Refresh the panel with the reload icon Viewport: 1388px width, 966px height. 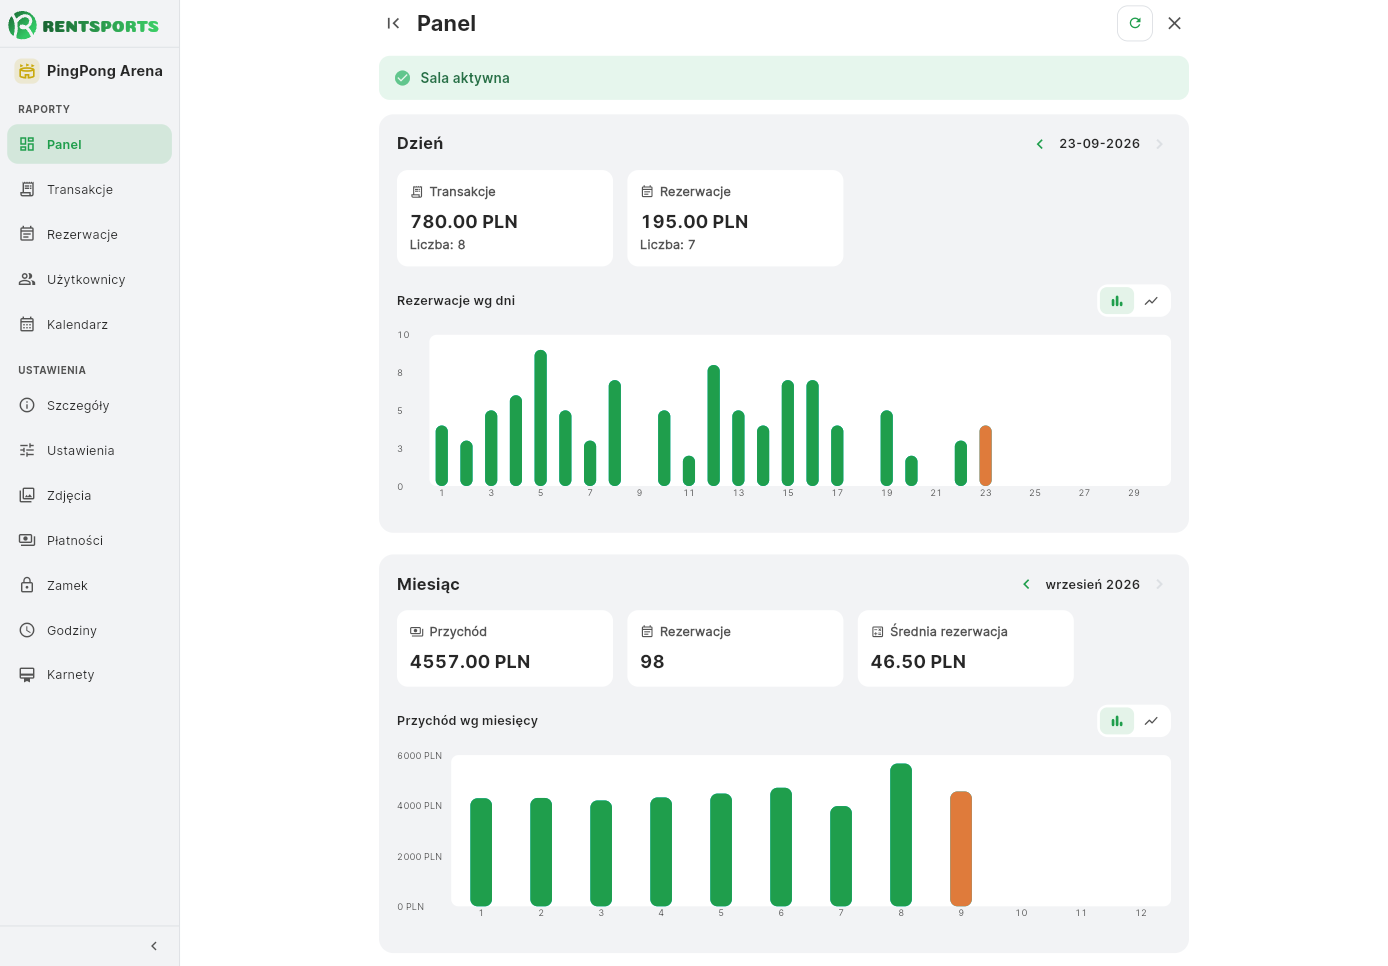[x=1135, y=23]
